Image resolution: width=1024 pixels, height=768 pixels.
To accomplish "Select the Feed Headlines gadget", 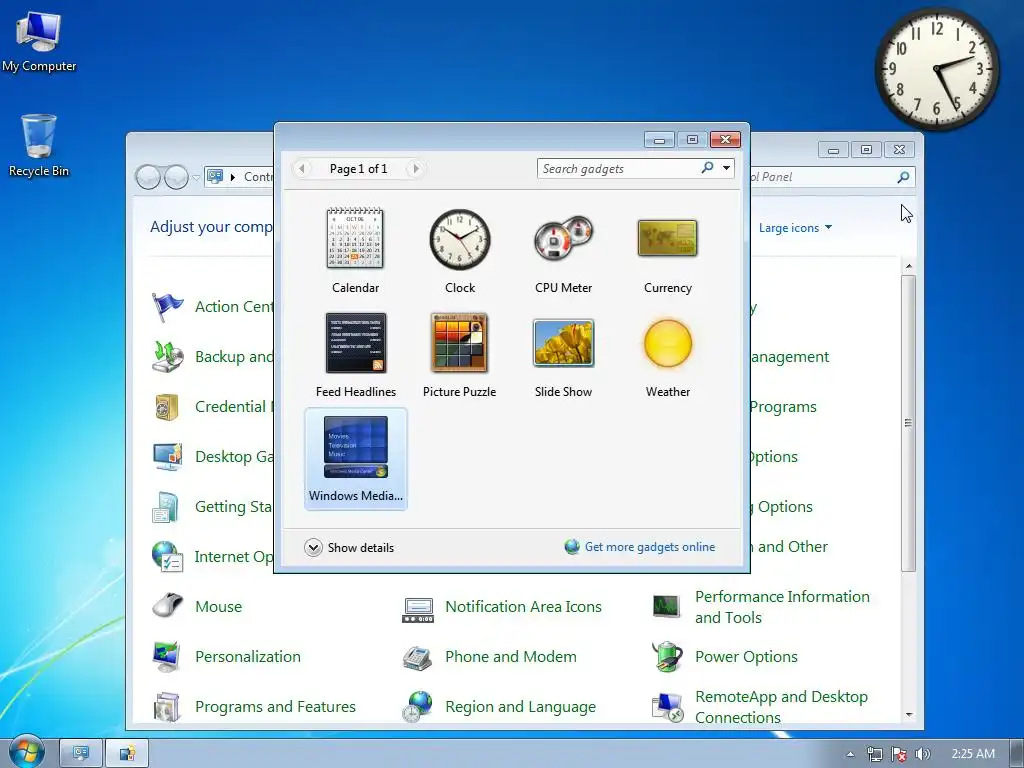I will pos(356,355).
